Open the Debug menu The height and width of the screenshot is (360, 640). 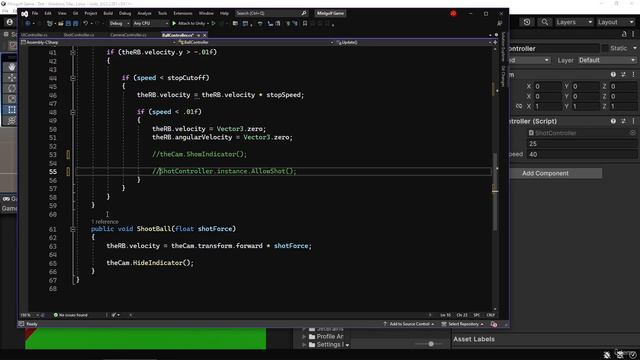click(125, 13)
